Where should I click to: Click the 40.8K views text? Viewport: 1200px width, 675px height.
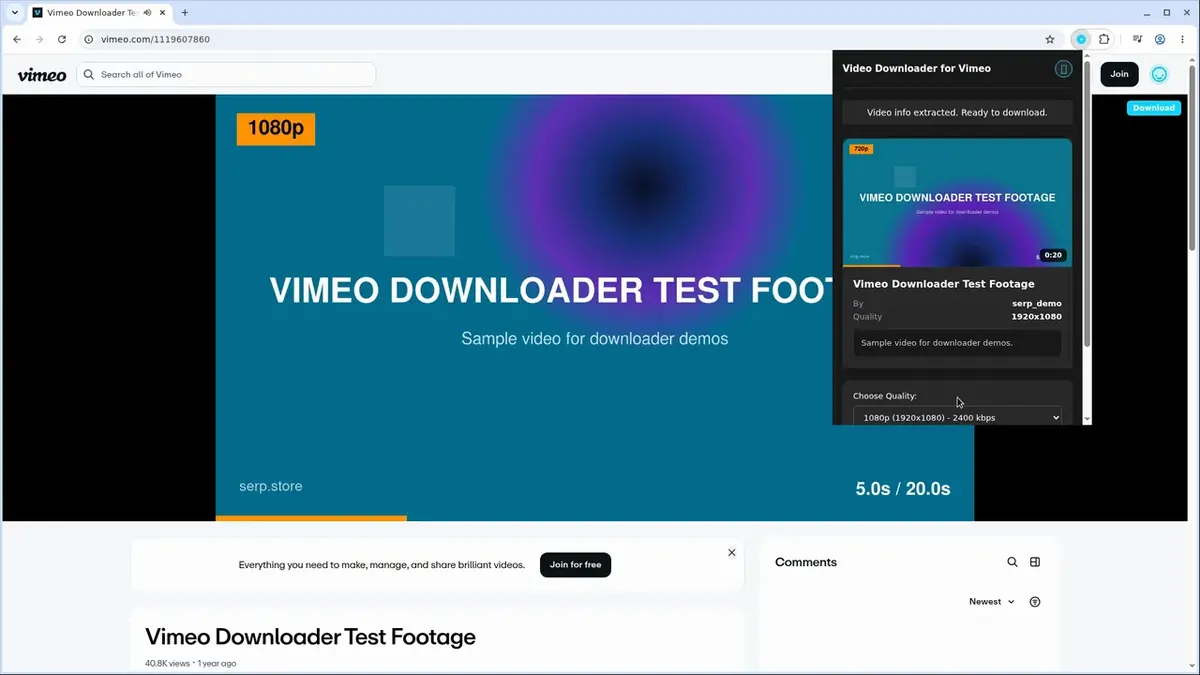coord(167,663)
